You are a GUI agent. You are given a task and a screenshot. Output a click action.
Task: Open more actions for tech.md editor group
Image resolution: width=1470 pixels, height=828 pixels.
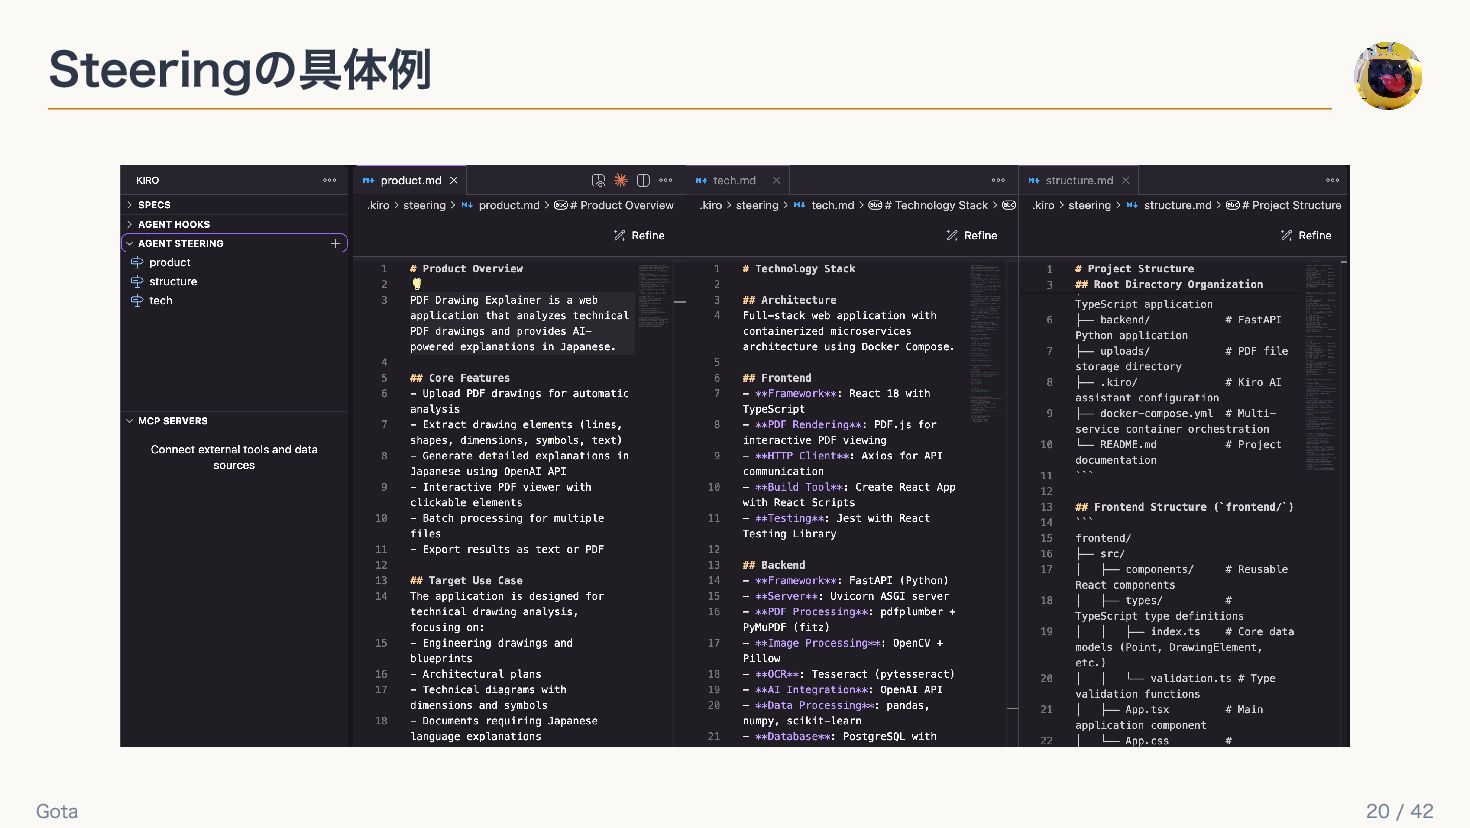pos(998,181)
